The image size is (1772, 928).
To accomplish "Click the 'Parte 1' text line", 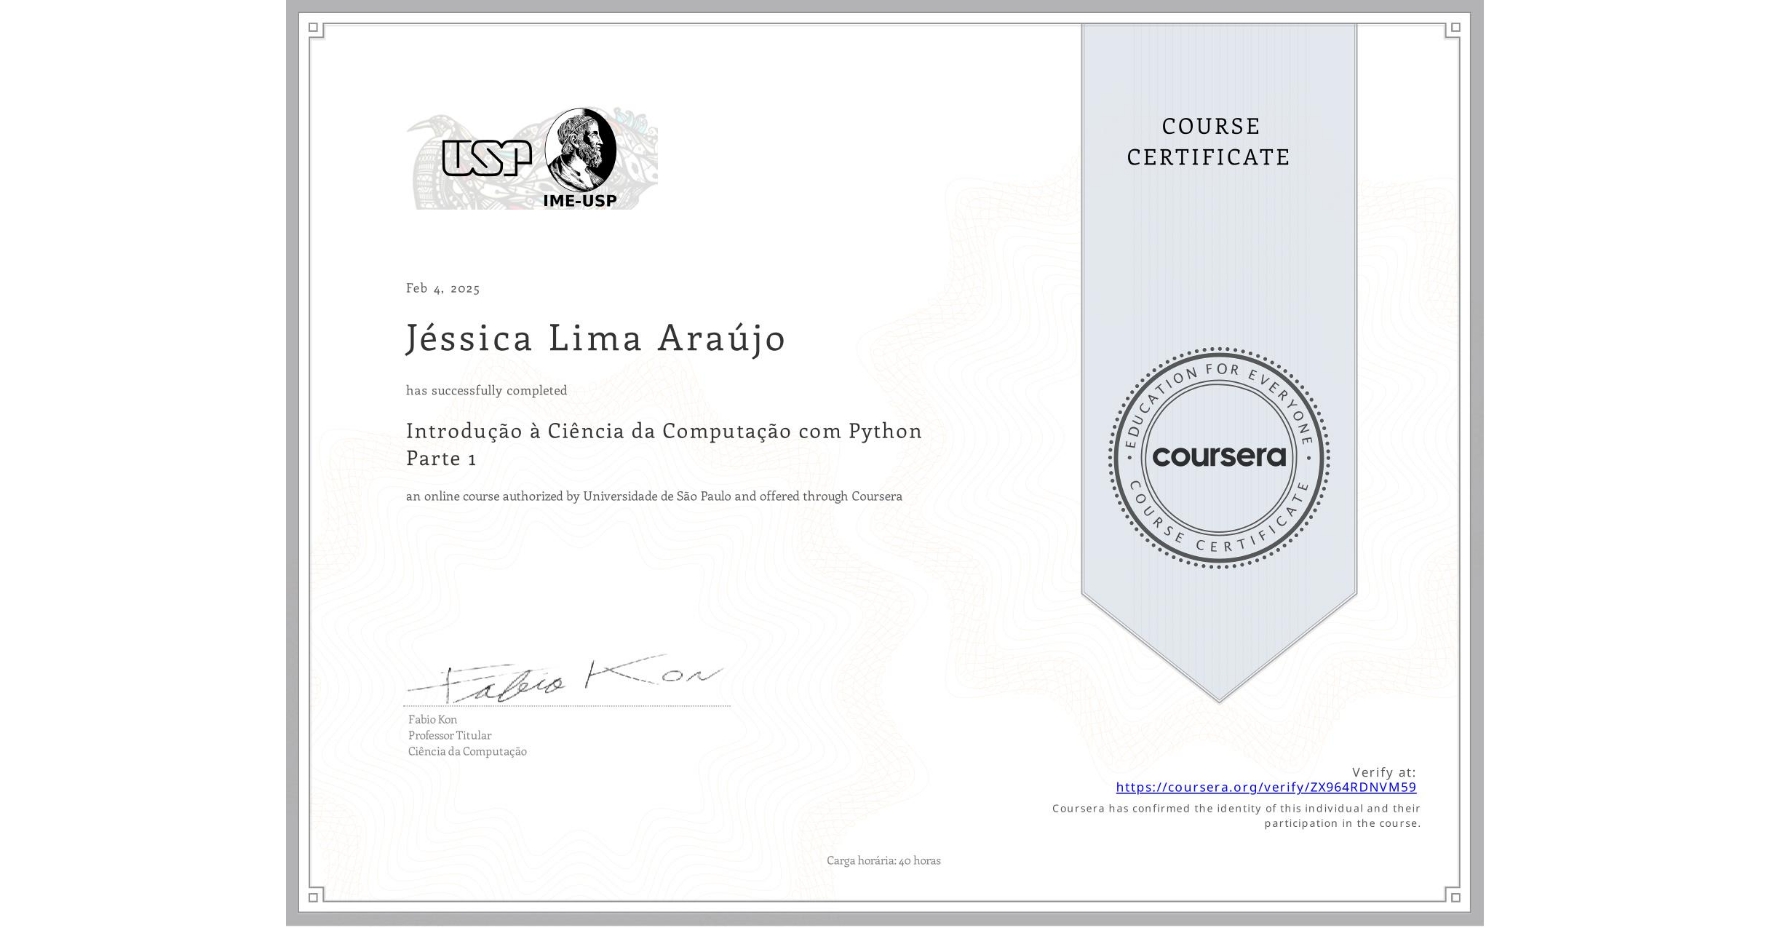I will click(441, 458).
